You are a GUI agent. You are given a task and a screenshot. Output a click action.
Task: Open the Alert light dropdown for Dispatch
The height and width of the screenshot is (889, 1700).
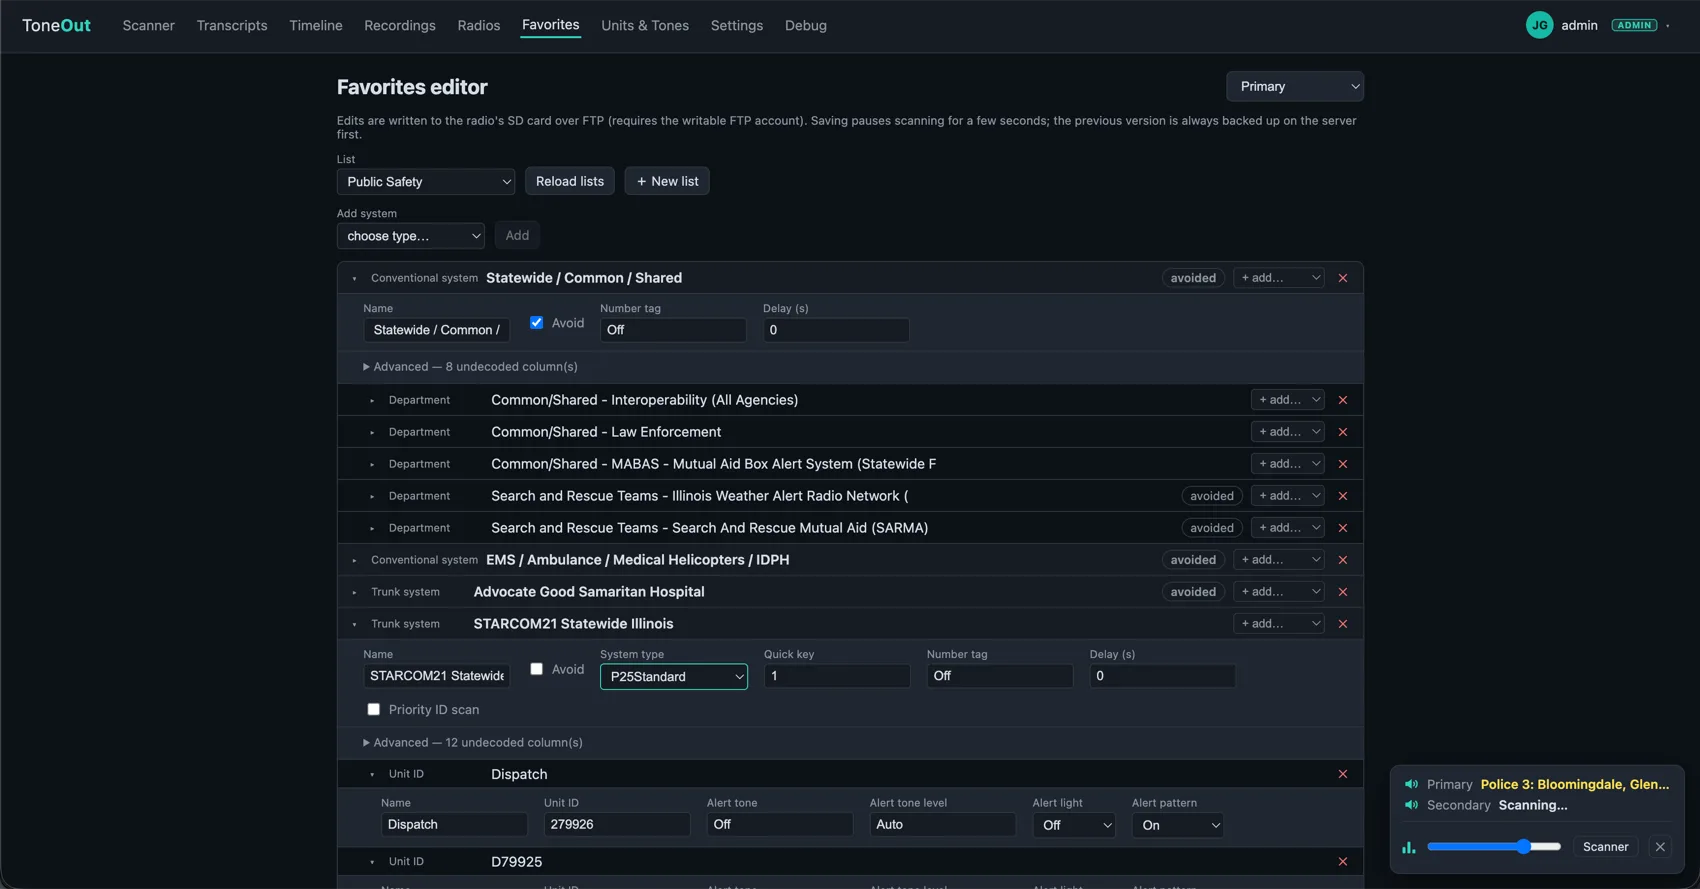coord(1074,825)
